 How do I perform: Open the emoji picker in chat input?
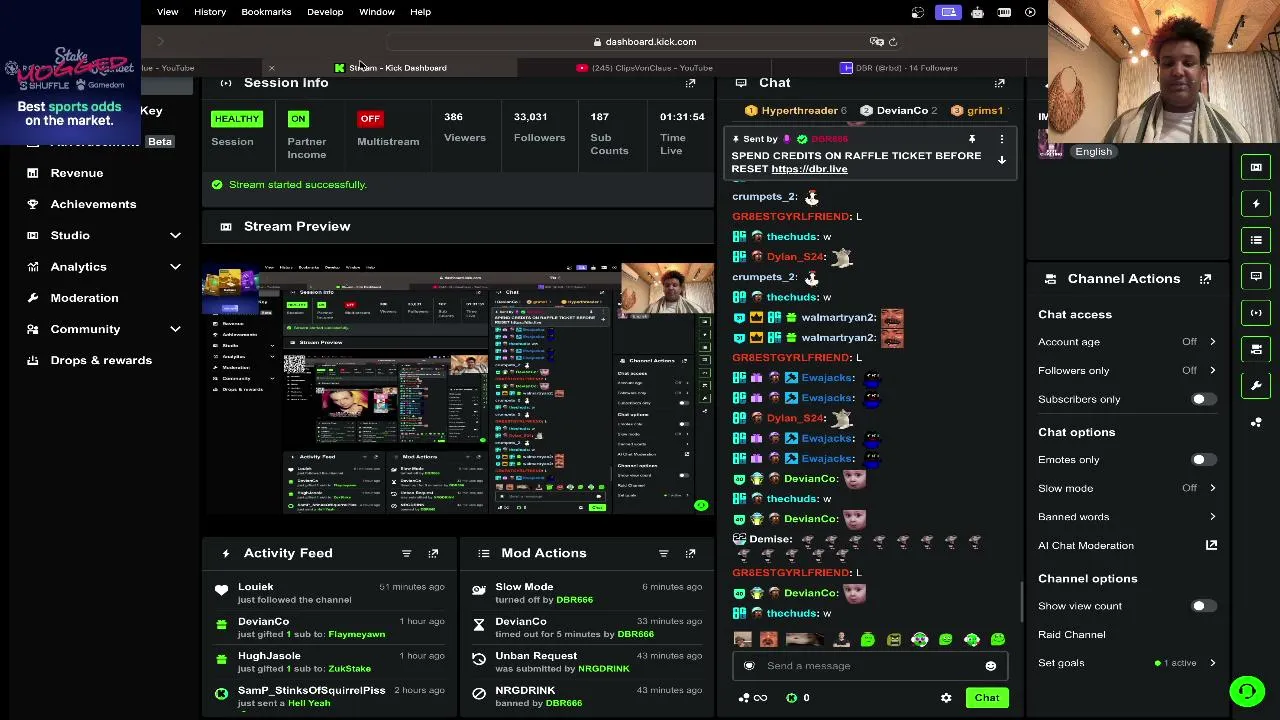click(x=990, y=666)
